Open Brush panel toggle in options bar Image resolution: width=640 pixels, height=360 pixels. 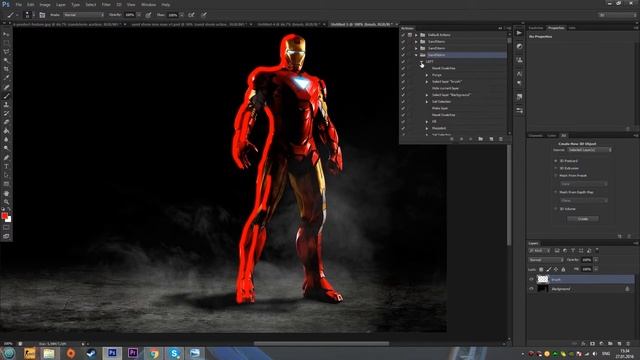[42, 15]
